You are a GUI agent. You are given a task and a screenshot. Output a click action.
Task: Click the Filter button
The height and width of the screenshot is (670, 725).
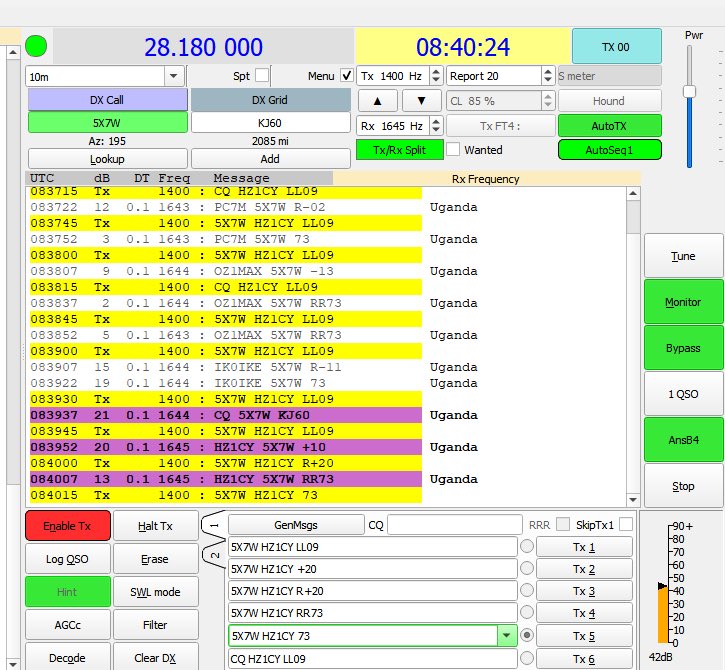156,625
